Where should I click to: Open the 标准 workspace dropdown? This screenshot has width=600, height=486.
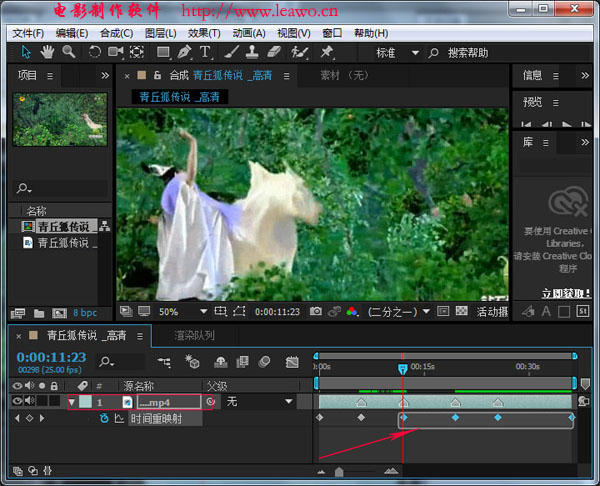pos(415,52)
